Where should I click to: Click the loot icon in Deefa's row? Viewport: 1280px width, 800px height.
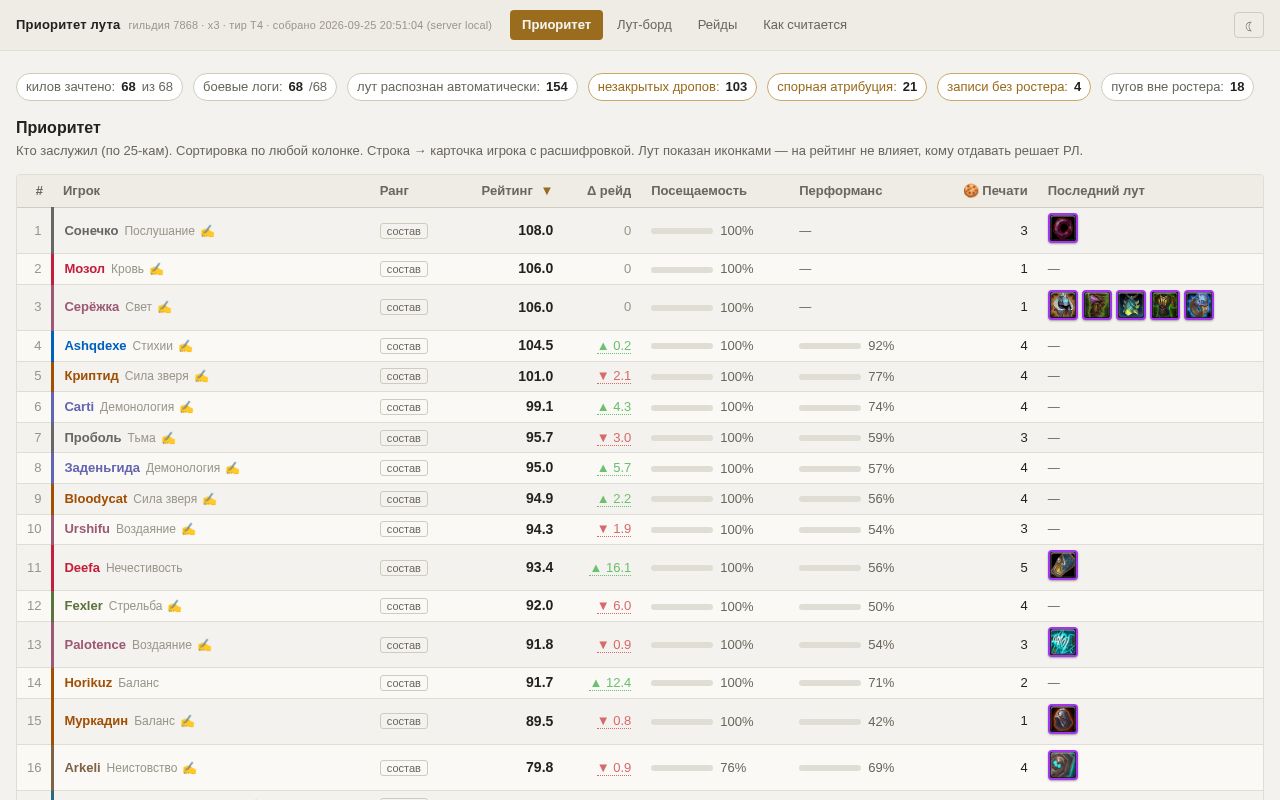[1063, 566]
